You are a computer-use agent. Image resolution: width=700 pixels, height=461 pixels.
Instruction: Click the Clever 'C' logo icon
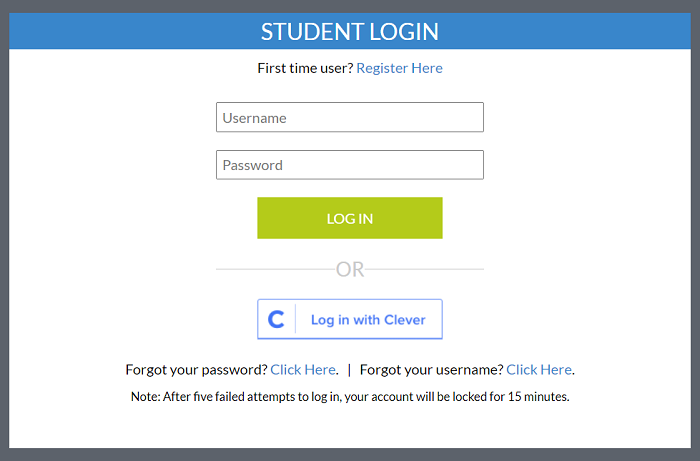click(276, 320)
